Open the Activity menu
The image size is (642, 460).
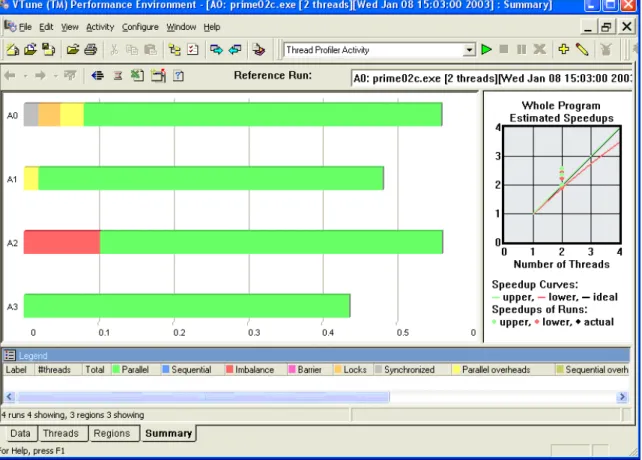[x=100, y=27]
